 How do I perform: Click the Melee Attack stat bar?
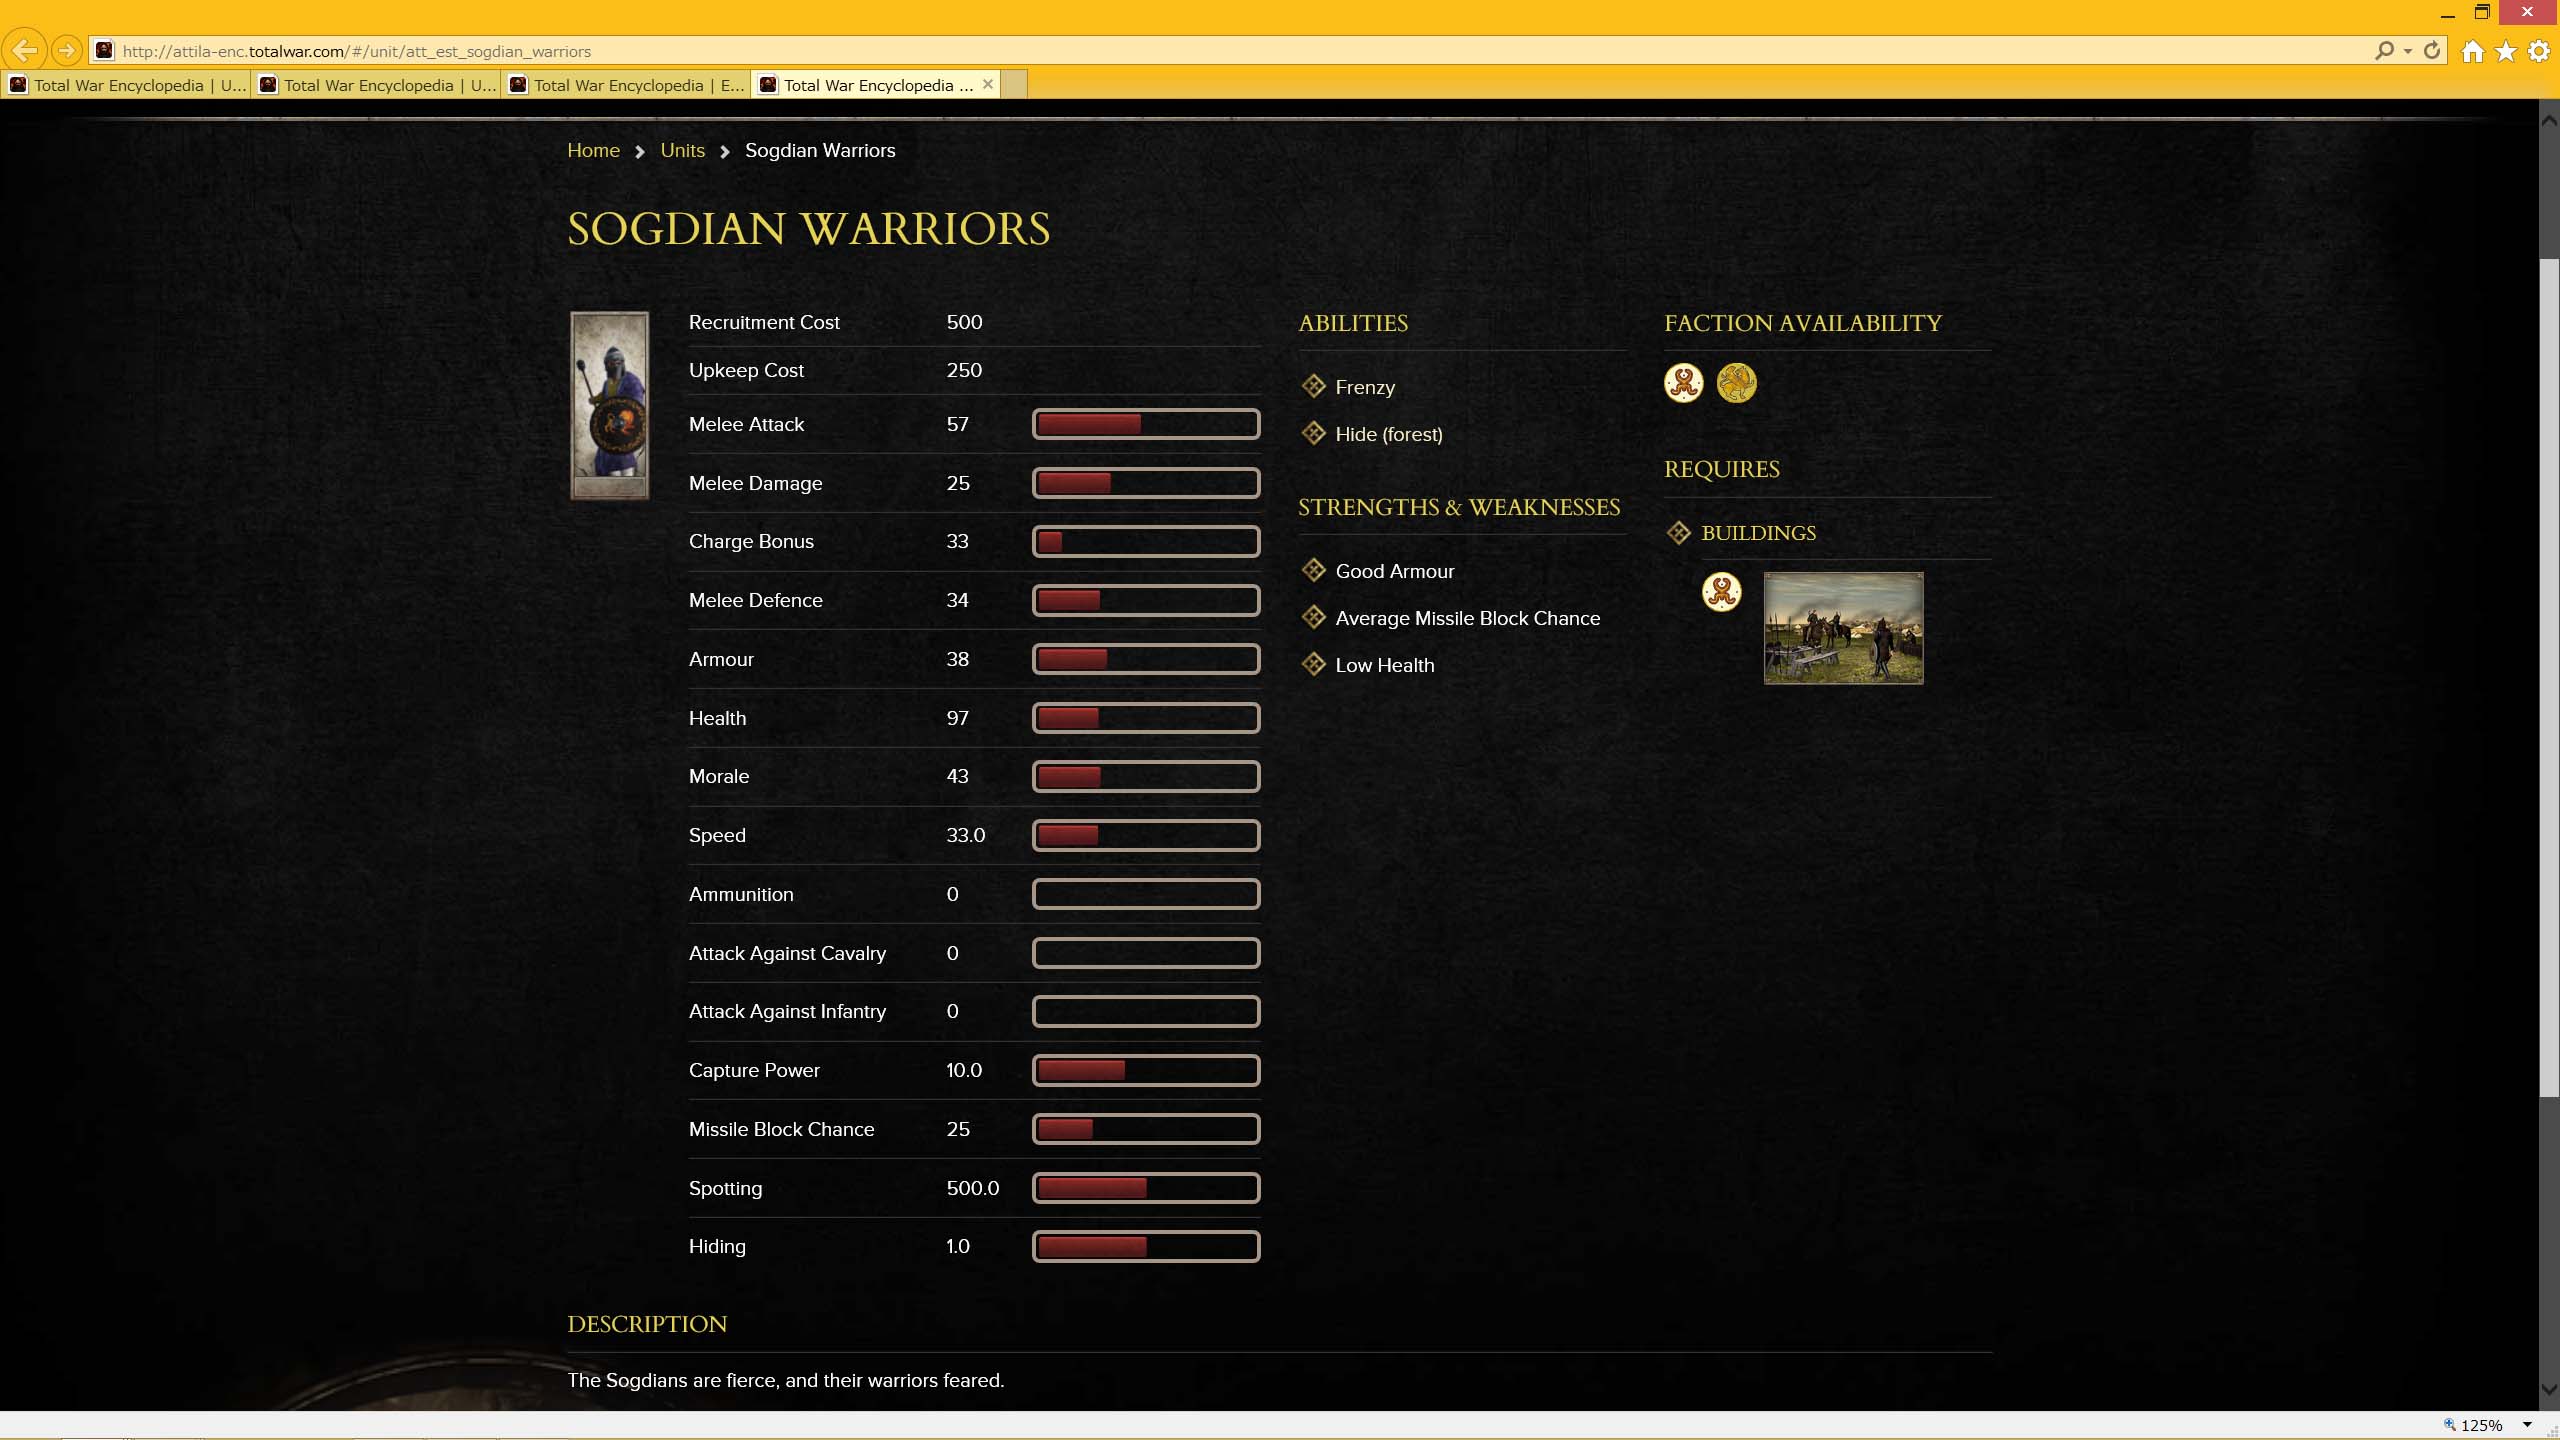pos(1146,424)
